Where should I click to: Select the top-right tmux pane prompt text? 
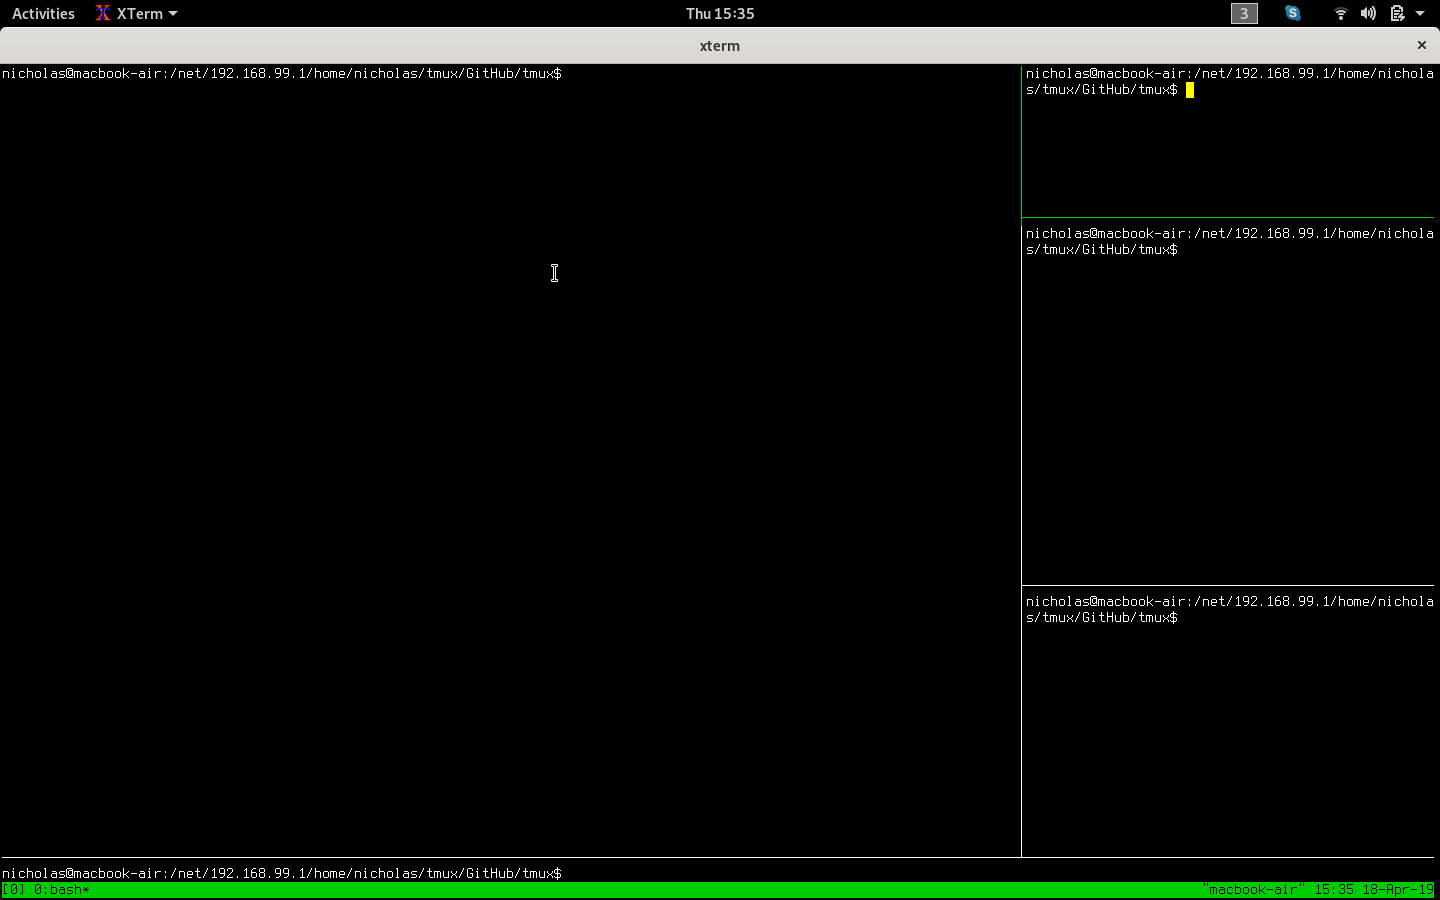(1230, 81)
